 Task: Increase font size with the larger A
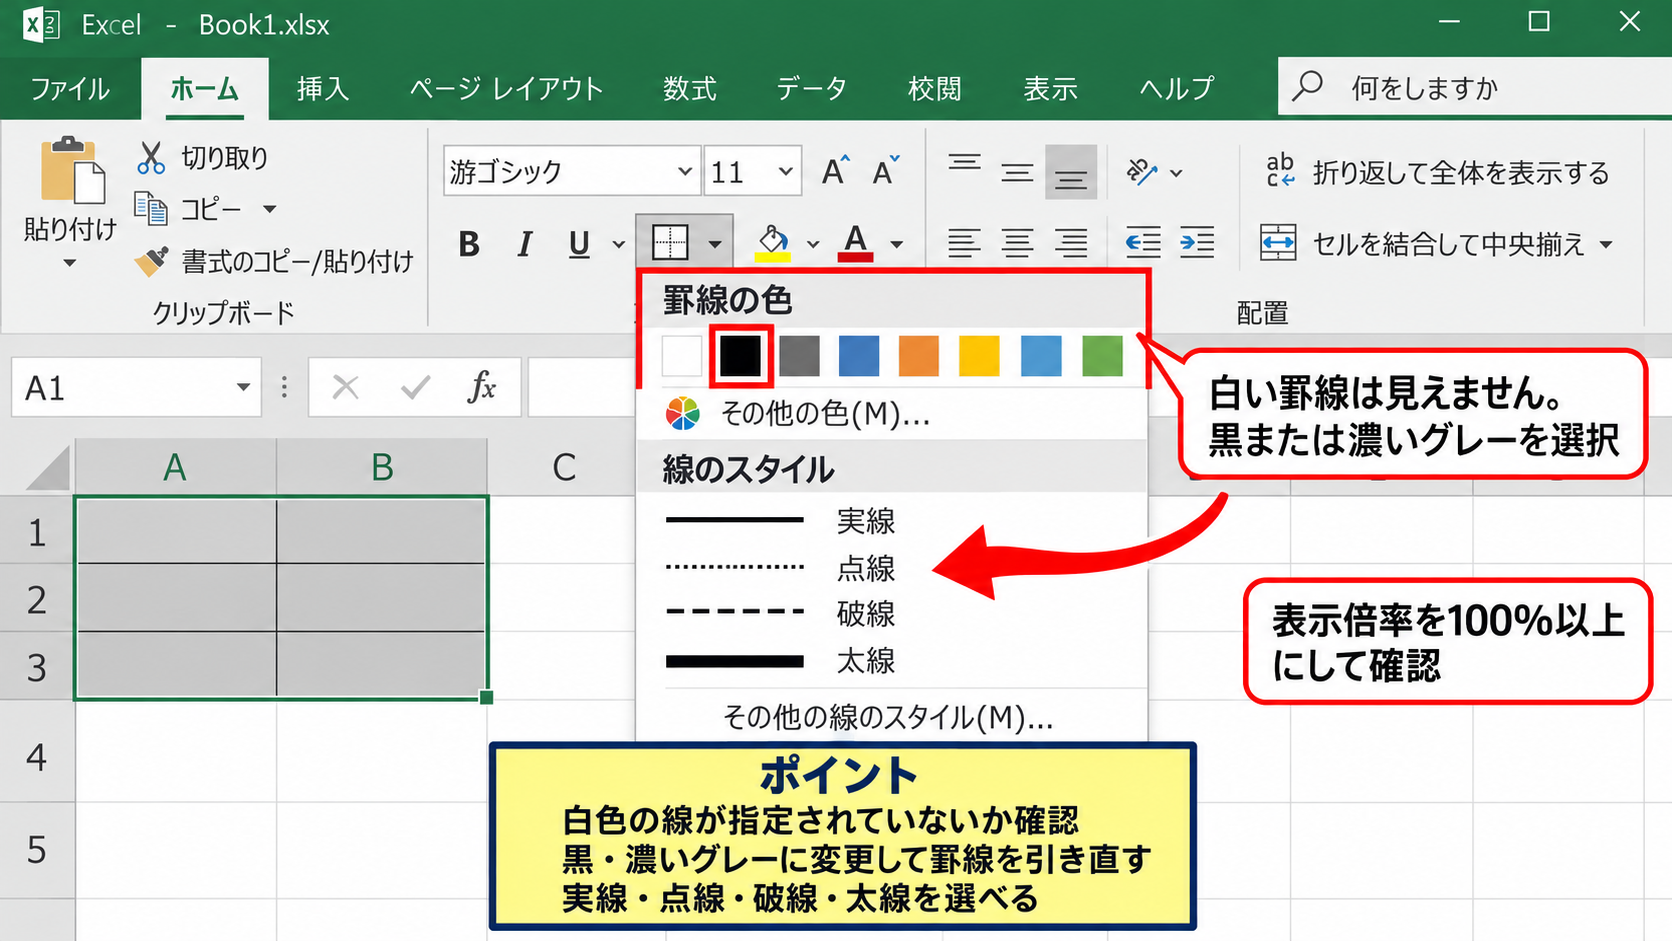tap(835, 172)
